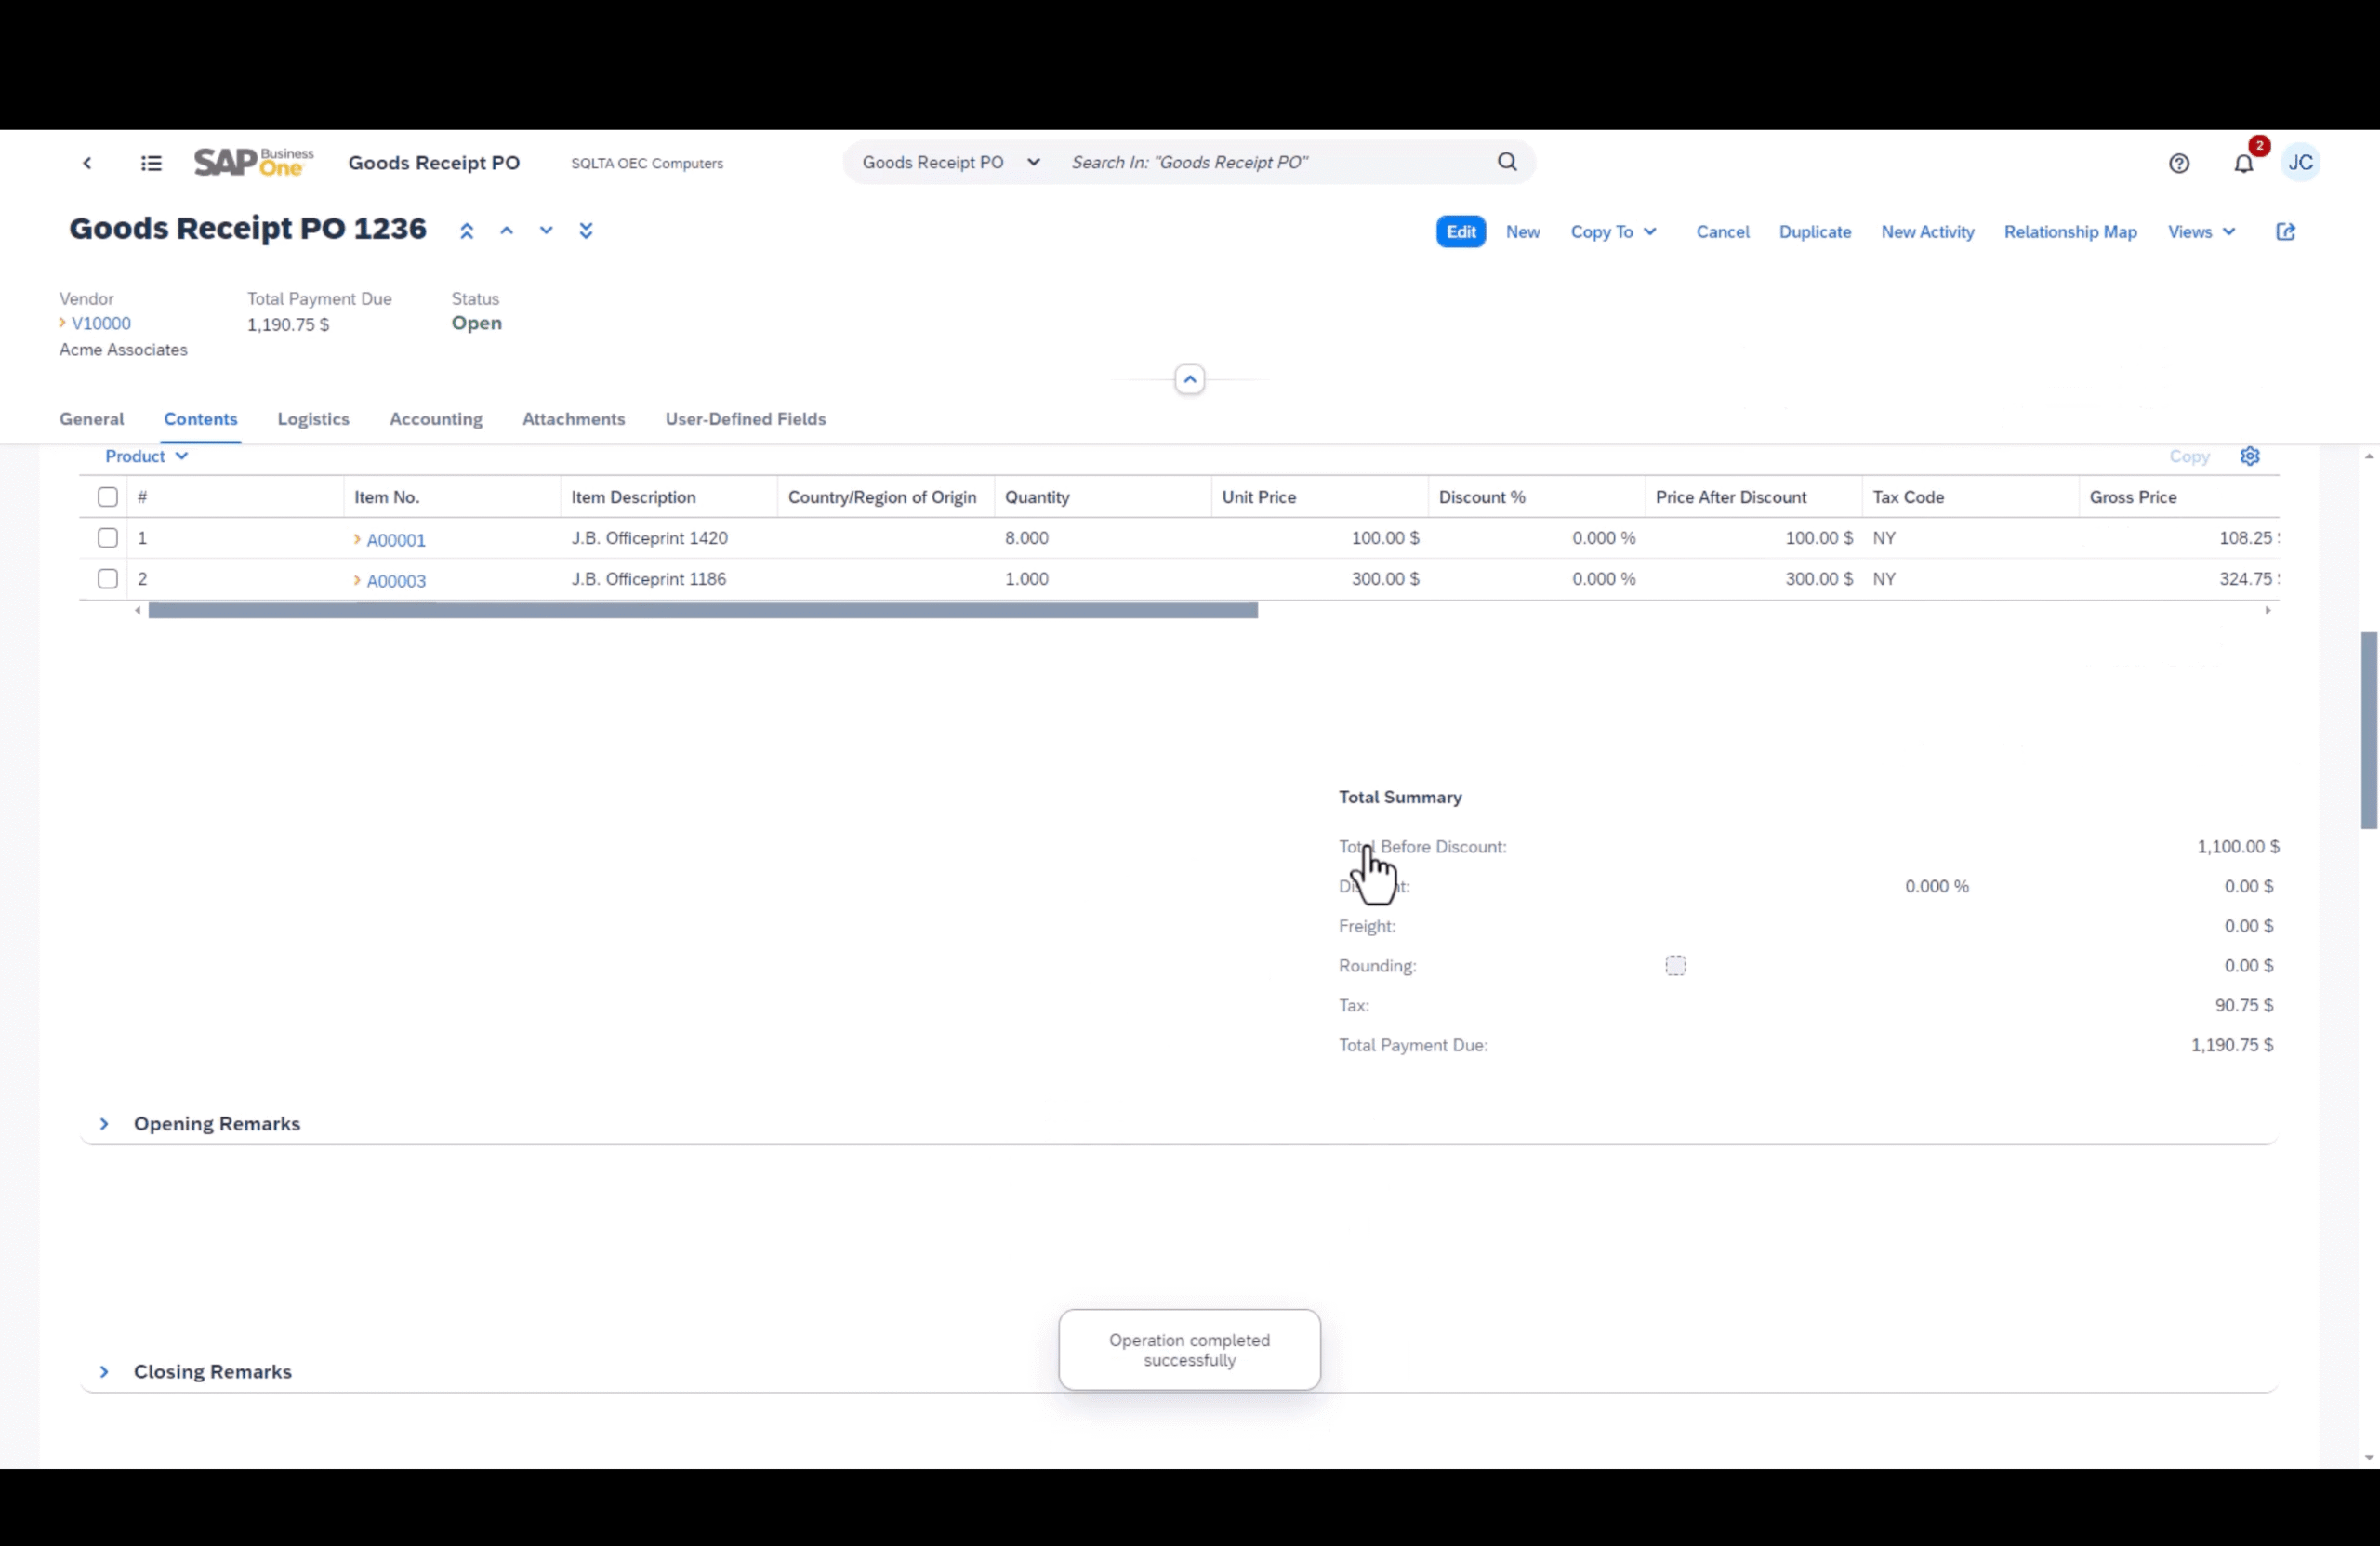Image resolution: width=2380 pixels, height=1546 pixels.
Task: Open the Relationship Map
Action: [x=2070, y=232]
